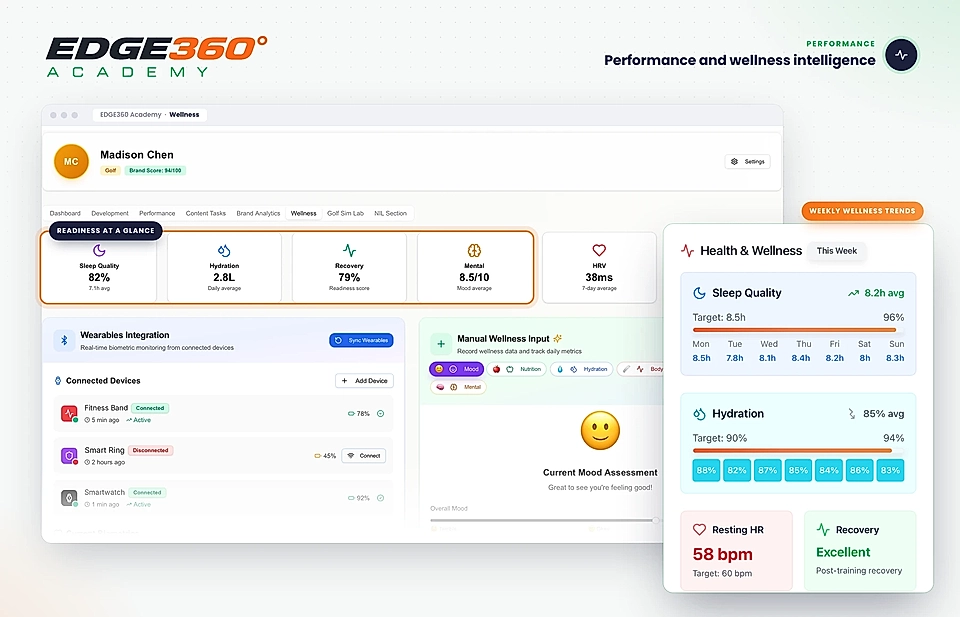The height and width of the screenshot is (617, 960).
Task: Click the Fitness Band red device icon
Action: click(69, 413)
